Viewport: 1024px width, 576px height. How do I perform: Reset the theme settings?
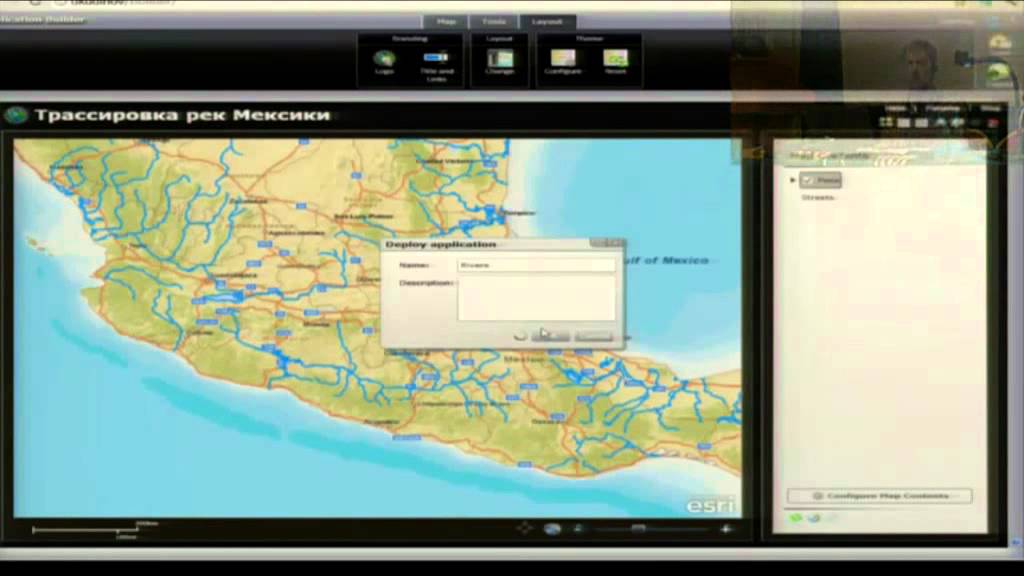(x=615, y=62)
